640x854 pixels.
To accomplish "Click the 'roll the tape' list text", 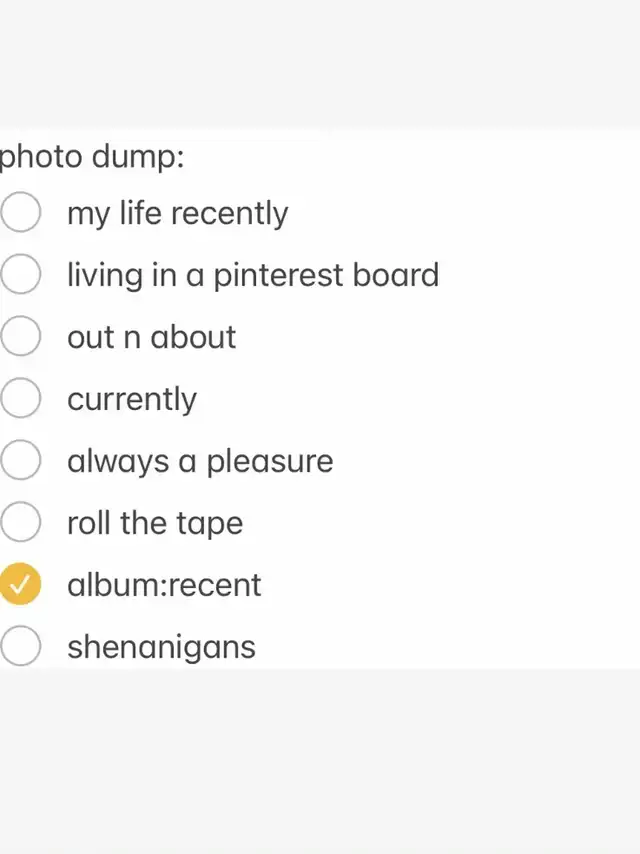I will coord(155,523).
